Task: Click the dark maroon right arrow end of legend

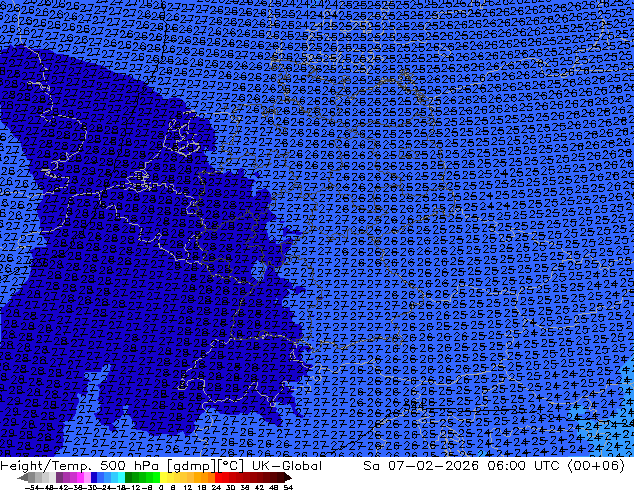Action: (288, 477)
